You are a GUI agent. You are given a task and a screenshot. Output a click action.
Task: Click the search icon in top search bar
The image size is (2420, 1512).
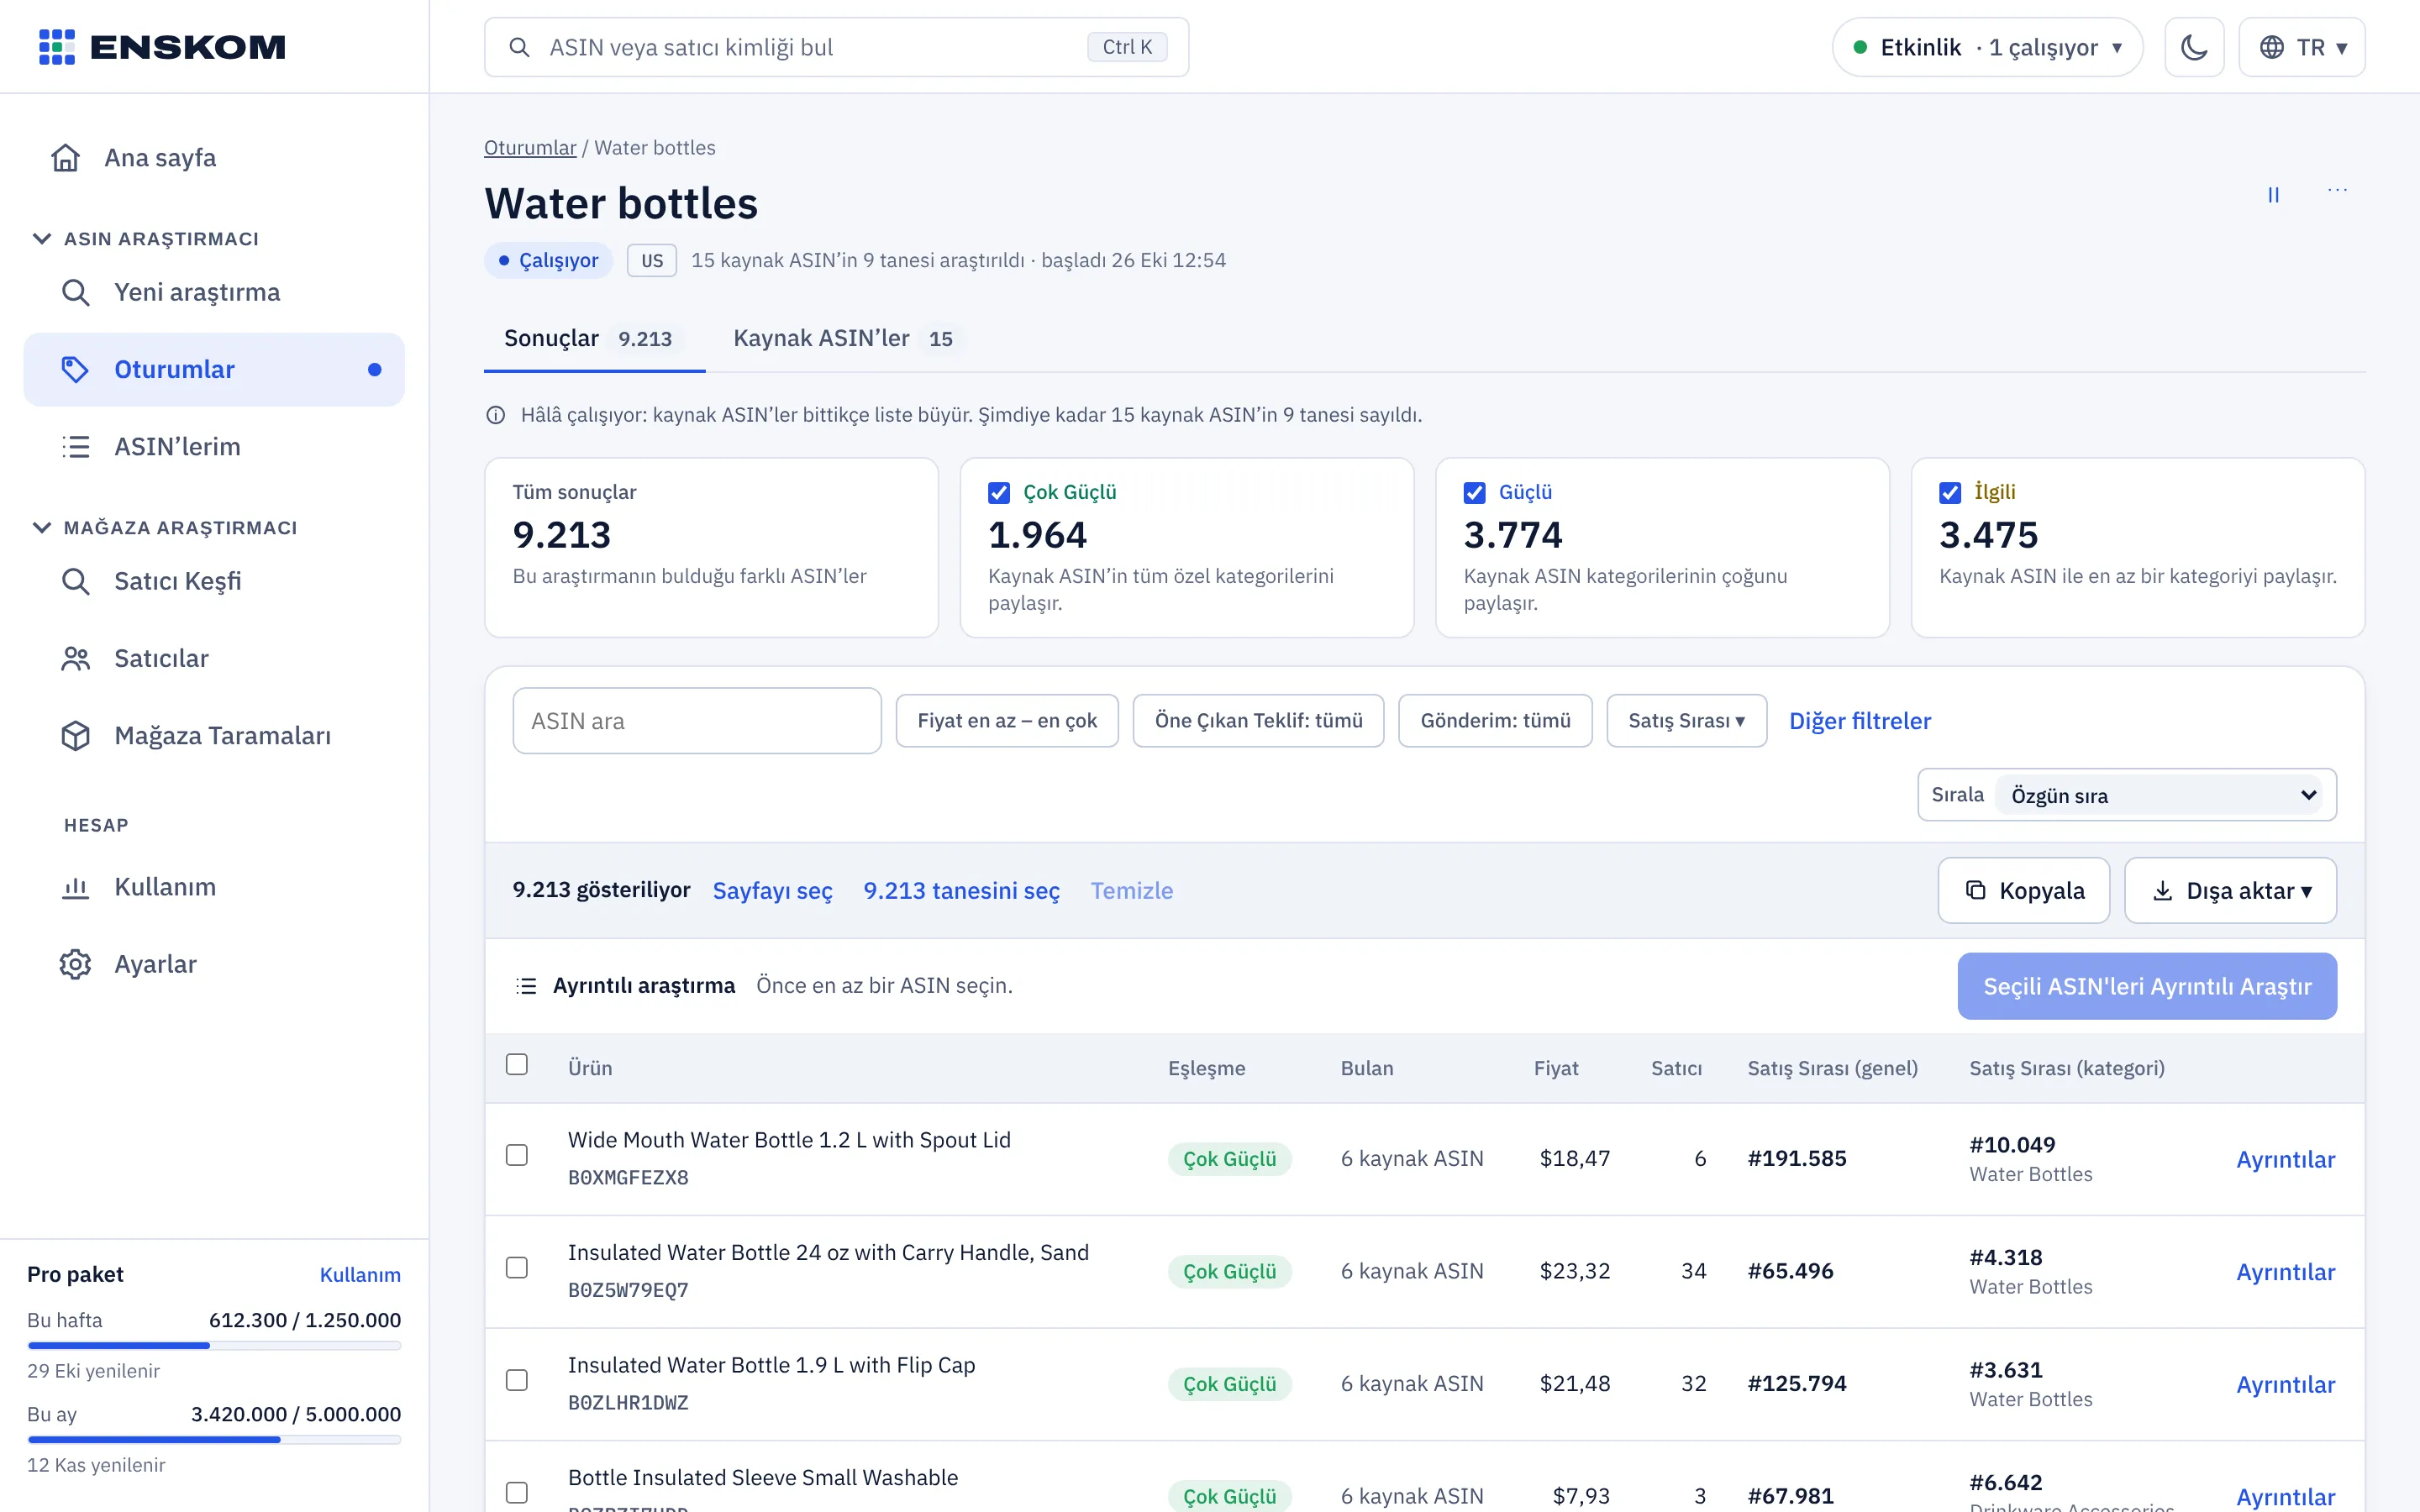(519, 47)
